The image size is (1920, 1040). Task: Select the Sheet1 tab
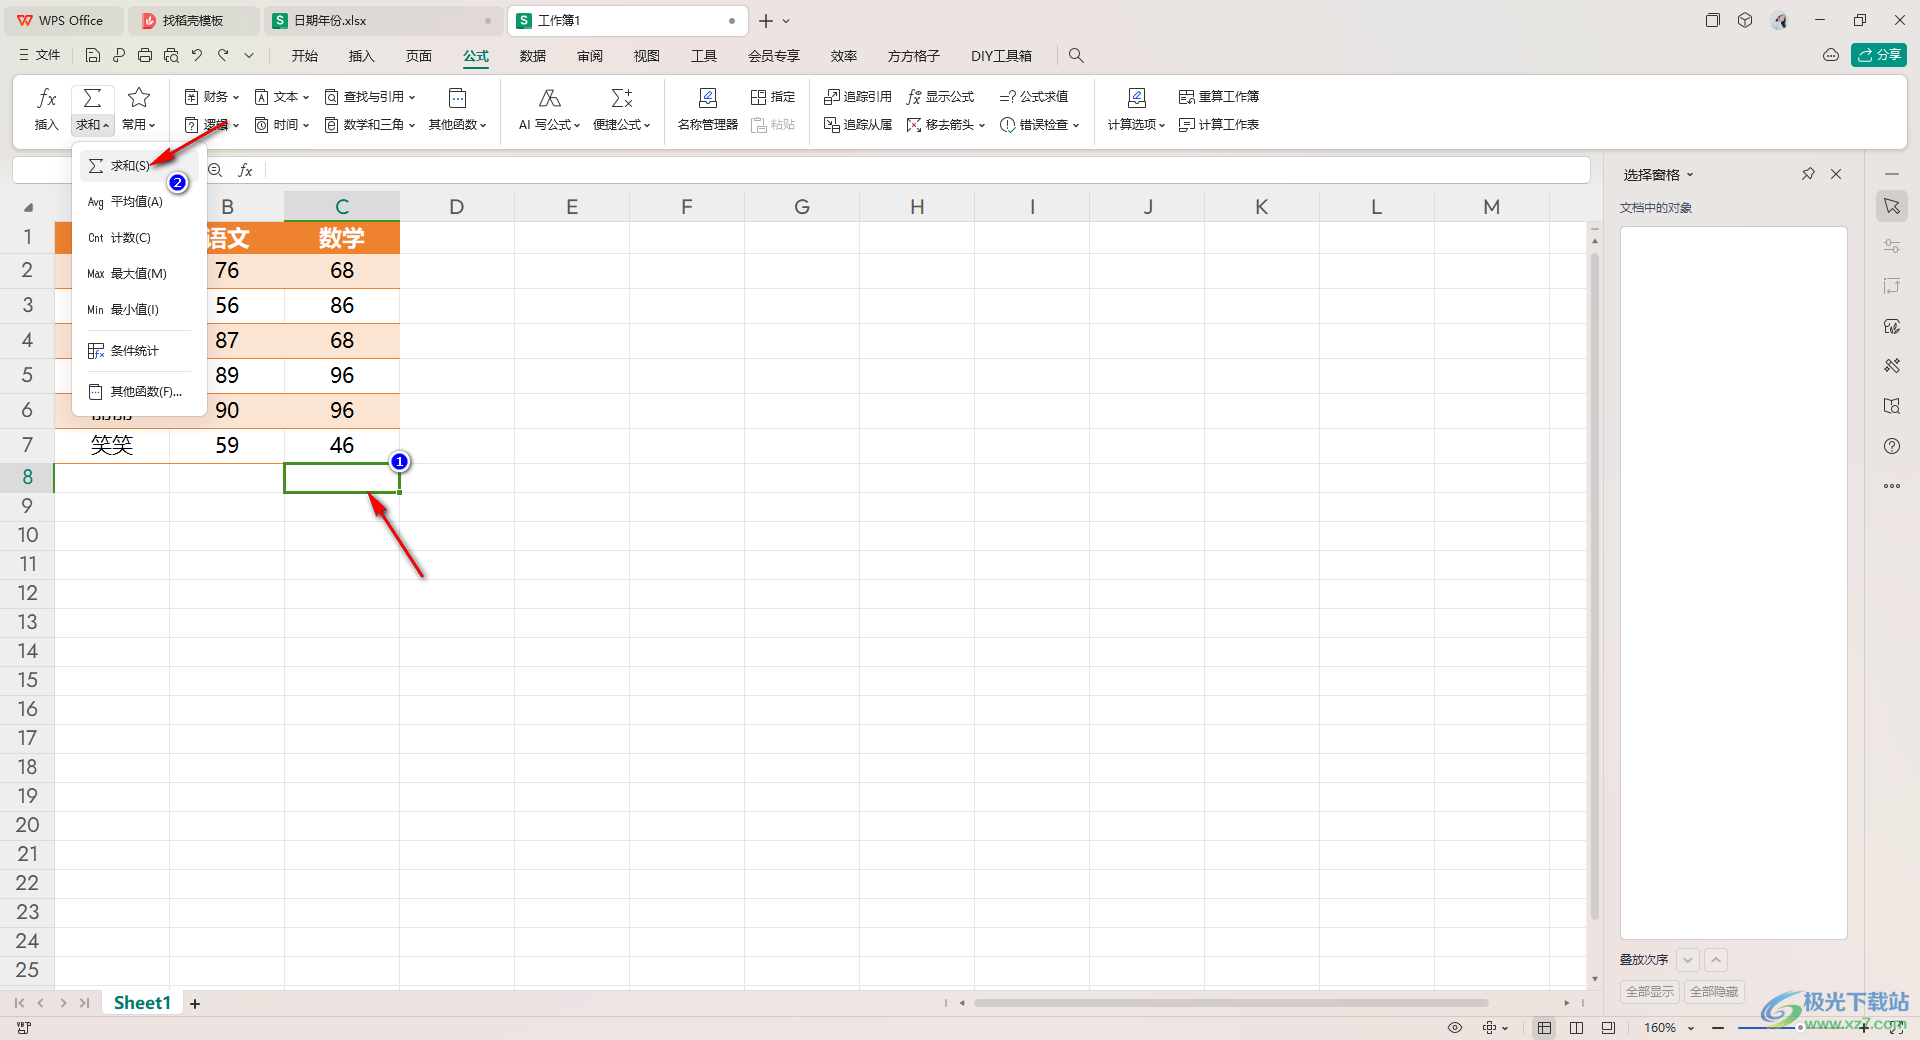142,1003
